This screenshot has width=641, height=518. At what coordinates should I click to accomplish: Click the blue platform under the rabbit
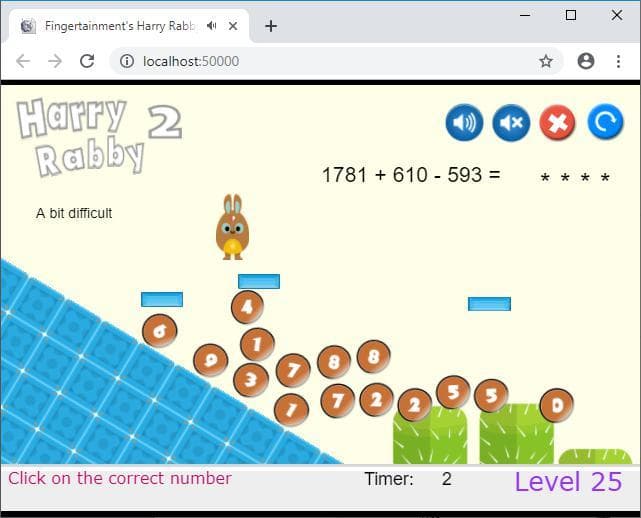pyautogui.click(x=259, y=281)
